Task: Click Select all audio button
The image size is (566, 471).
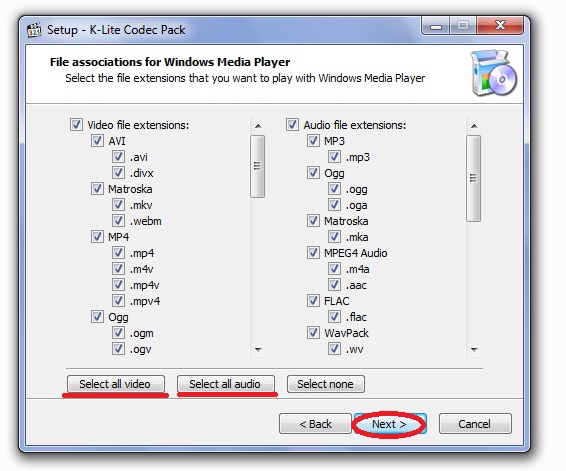Action: pyautogui.click(x=226, y=384)
